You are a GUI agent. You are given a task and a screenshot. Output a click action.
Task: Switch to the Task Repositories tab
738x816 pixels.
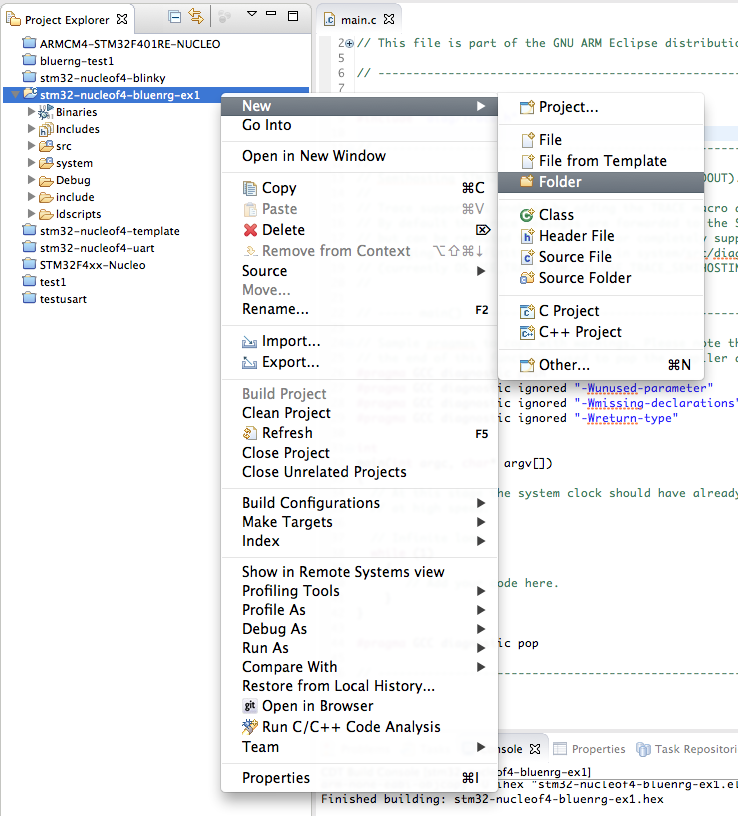point(688,749)
